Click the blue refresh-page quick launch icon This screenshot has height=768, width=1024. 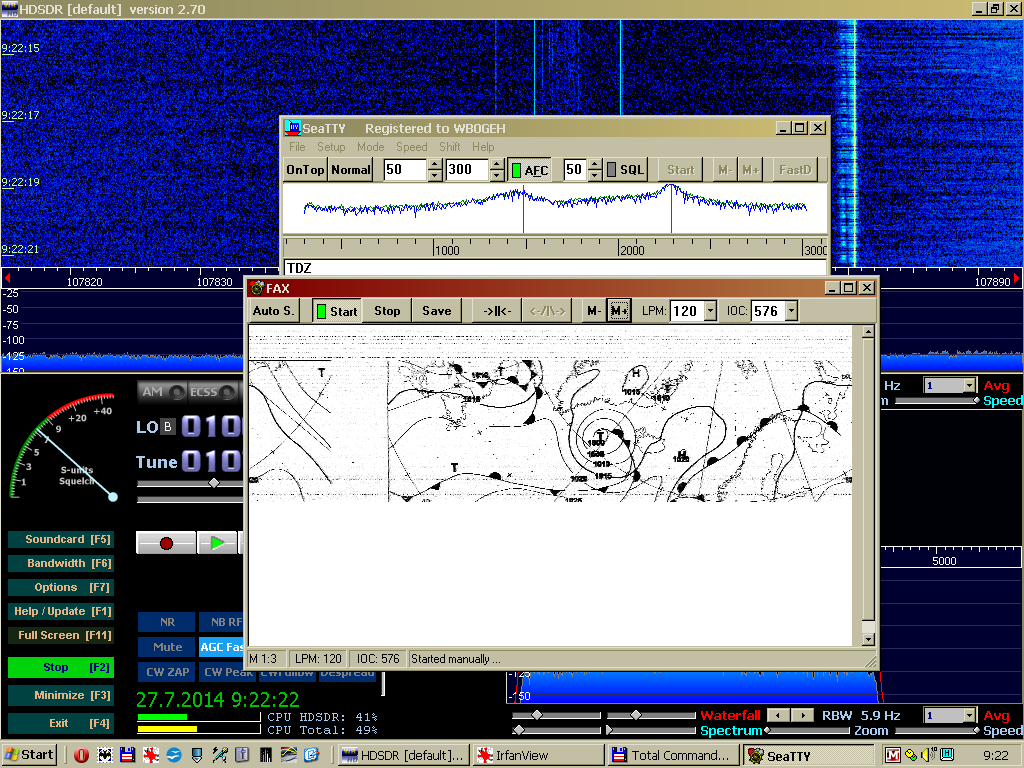(x=312, y=755)
